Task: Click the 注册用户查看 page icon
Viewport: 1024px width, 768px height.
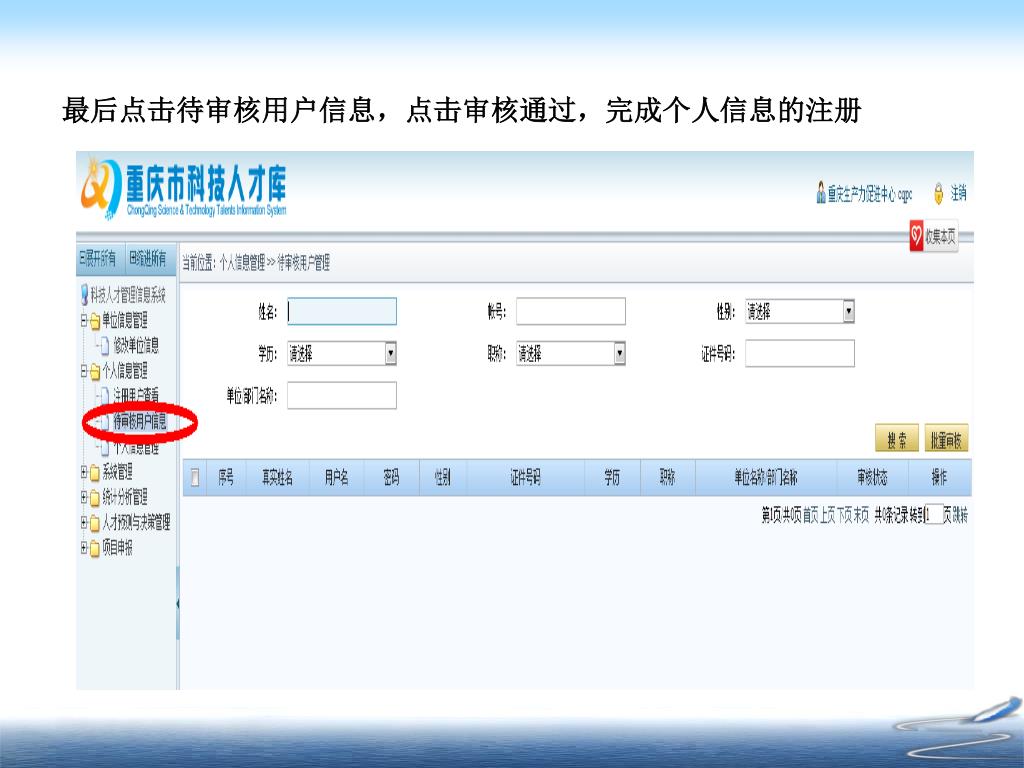Action: pyautogui.click(x=105, y=396)
